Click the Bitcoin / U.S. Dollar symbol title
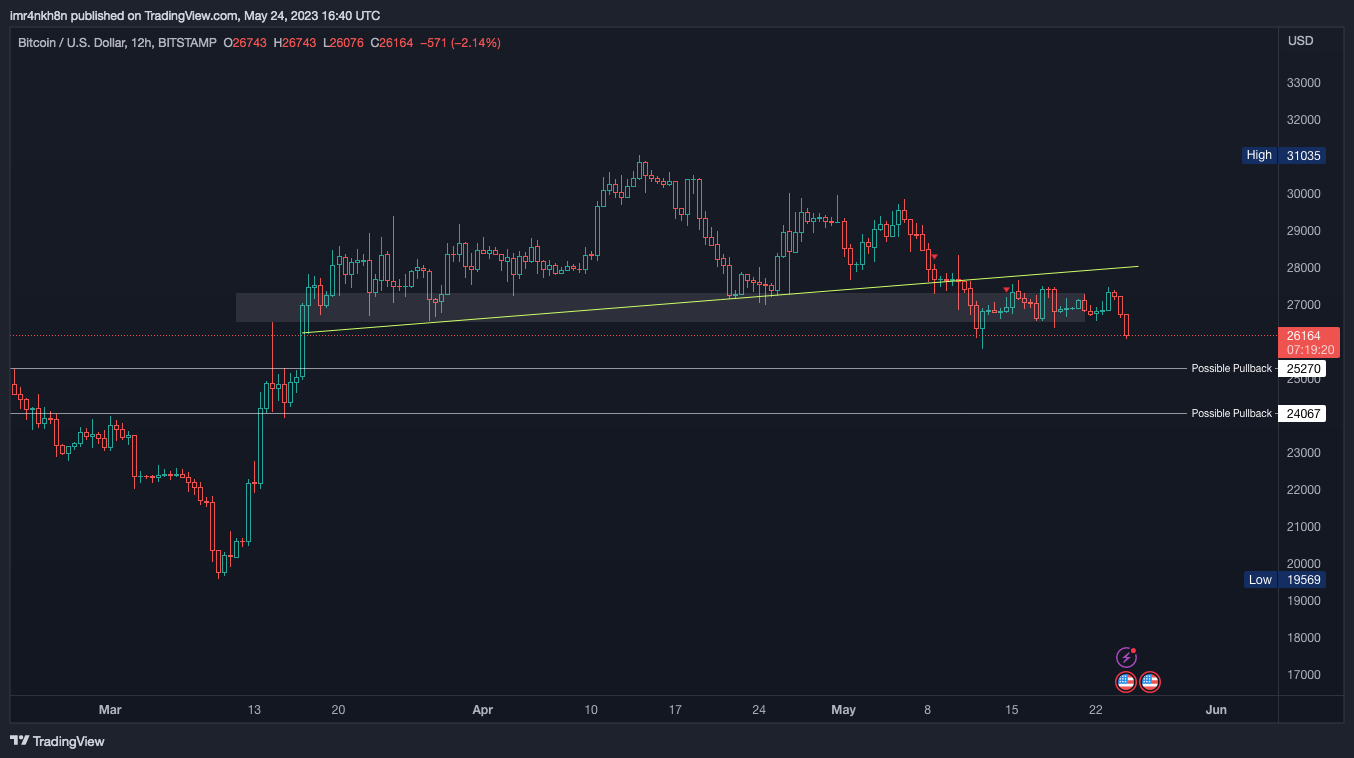This screenshot has width=1354, height=758. pyautogui.click(x=71, y=43)
